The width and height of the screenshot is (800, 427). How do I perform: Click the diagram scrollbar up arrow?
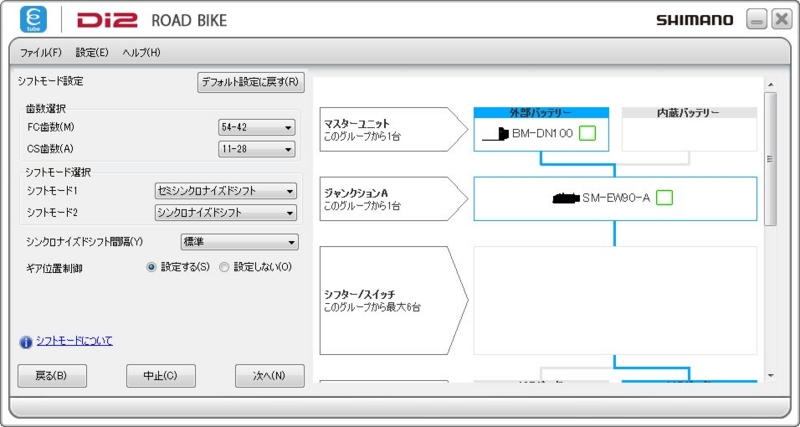pos(770,85)
